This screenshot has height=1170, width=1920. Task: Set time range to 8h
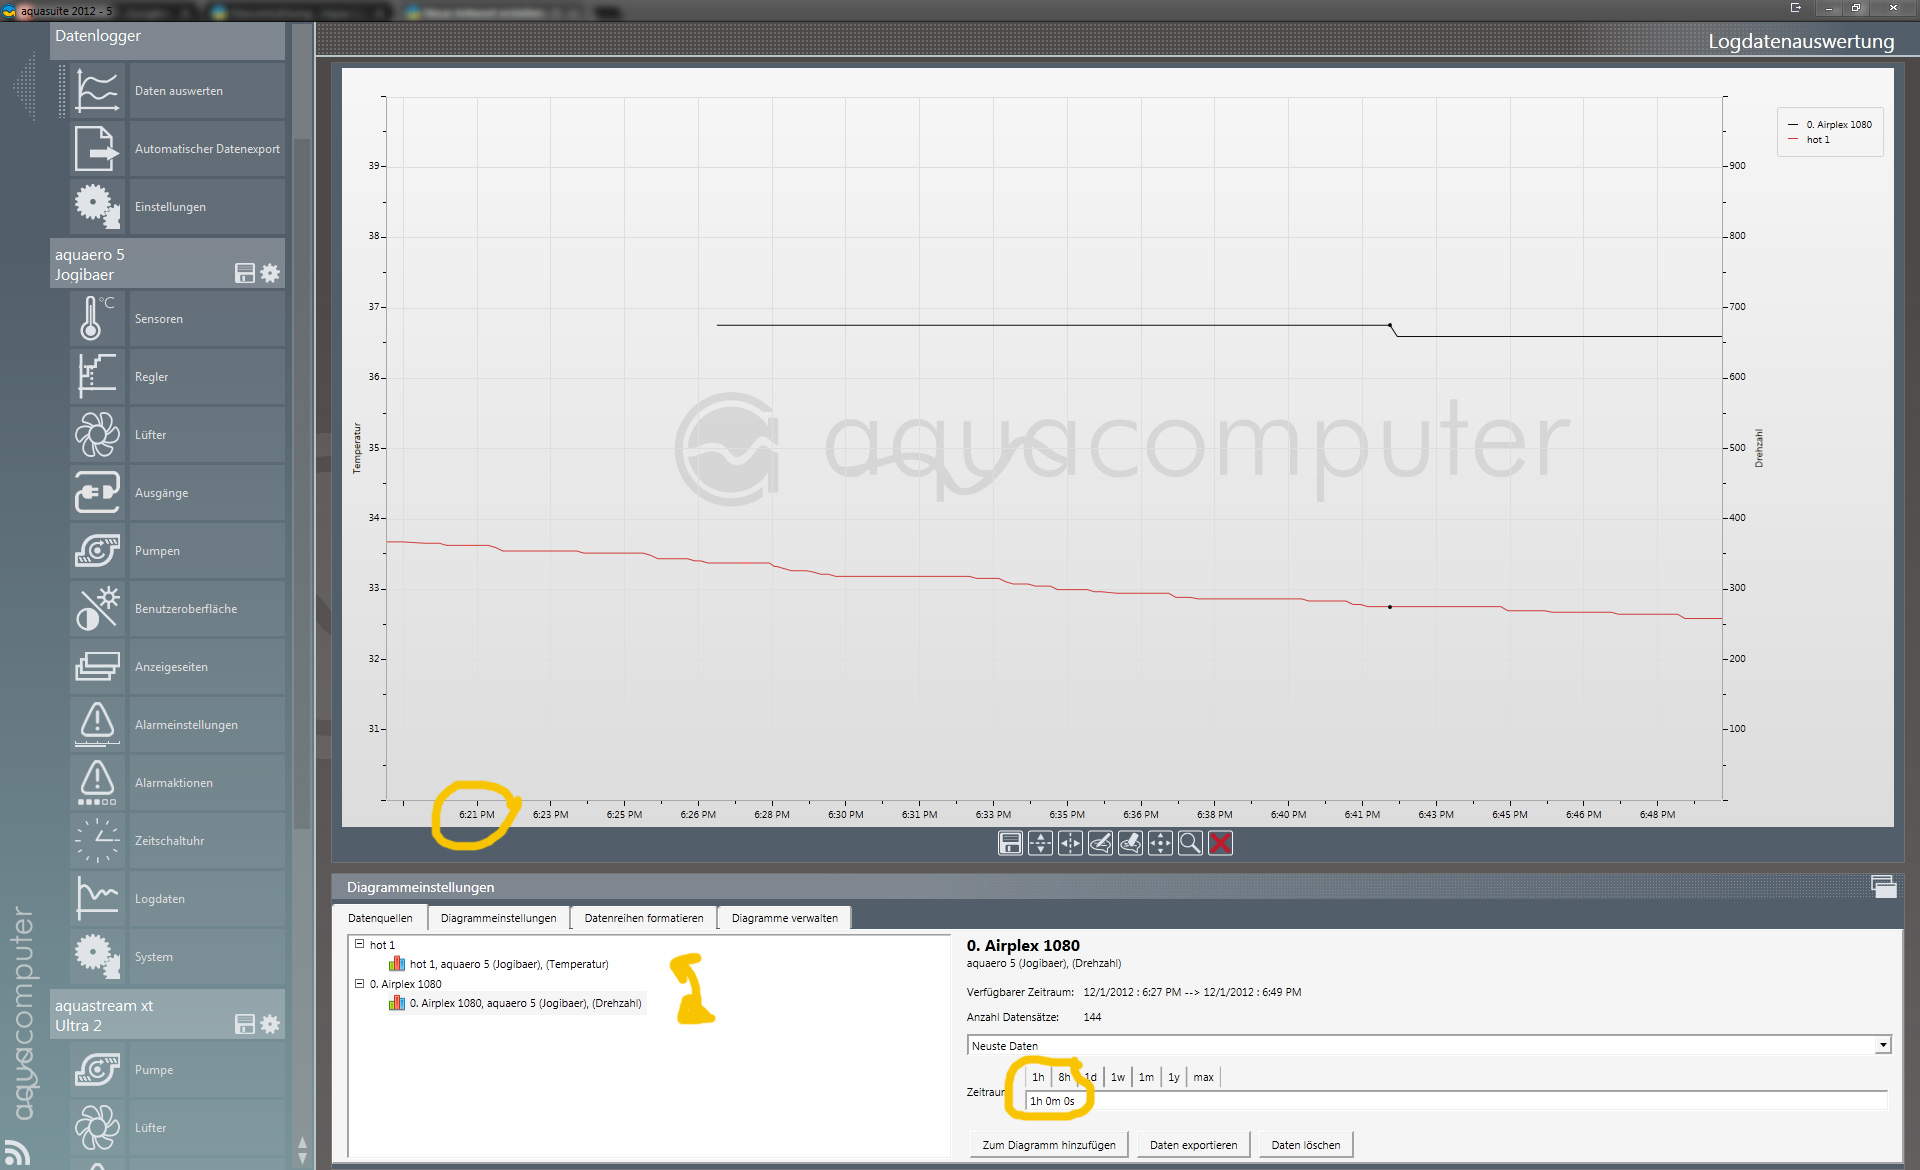click(x=1064, y=1077)
